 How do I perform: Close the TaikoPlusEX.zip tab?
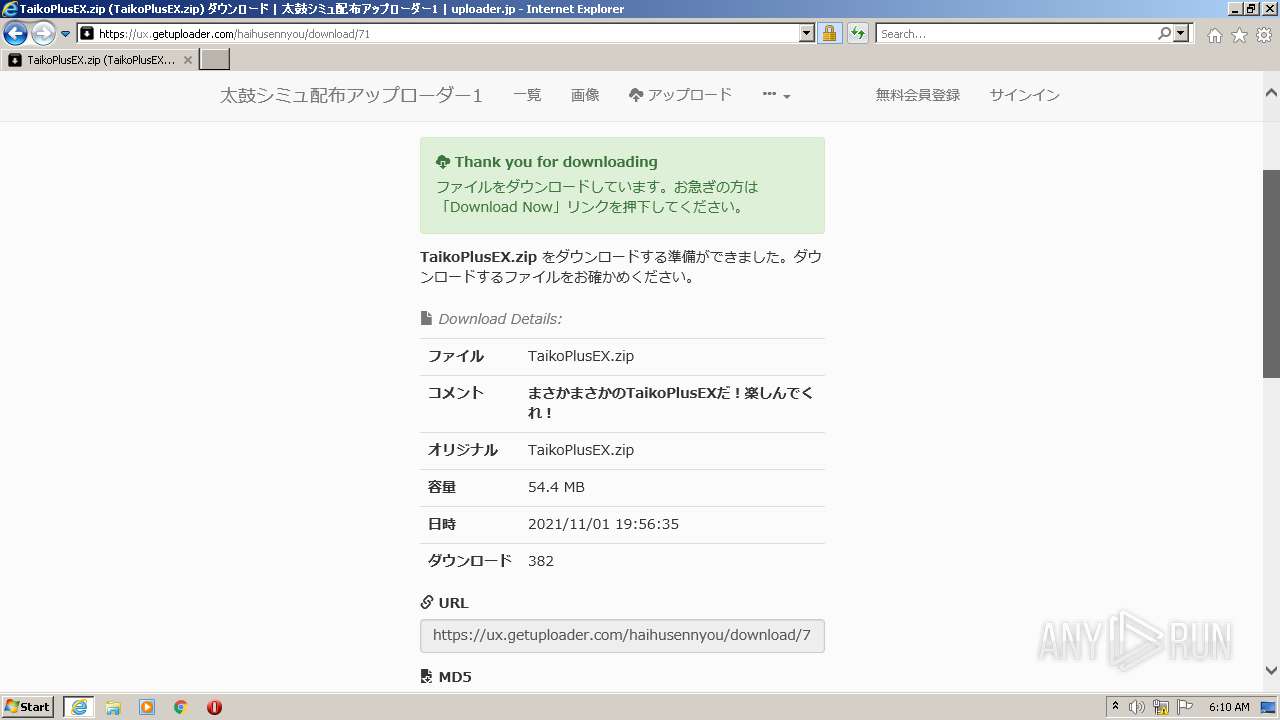click(x=188, y=60)
